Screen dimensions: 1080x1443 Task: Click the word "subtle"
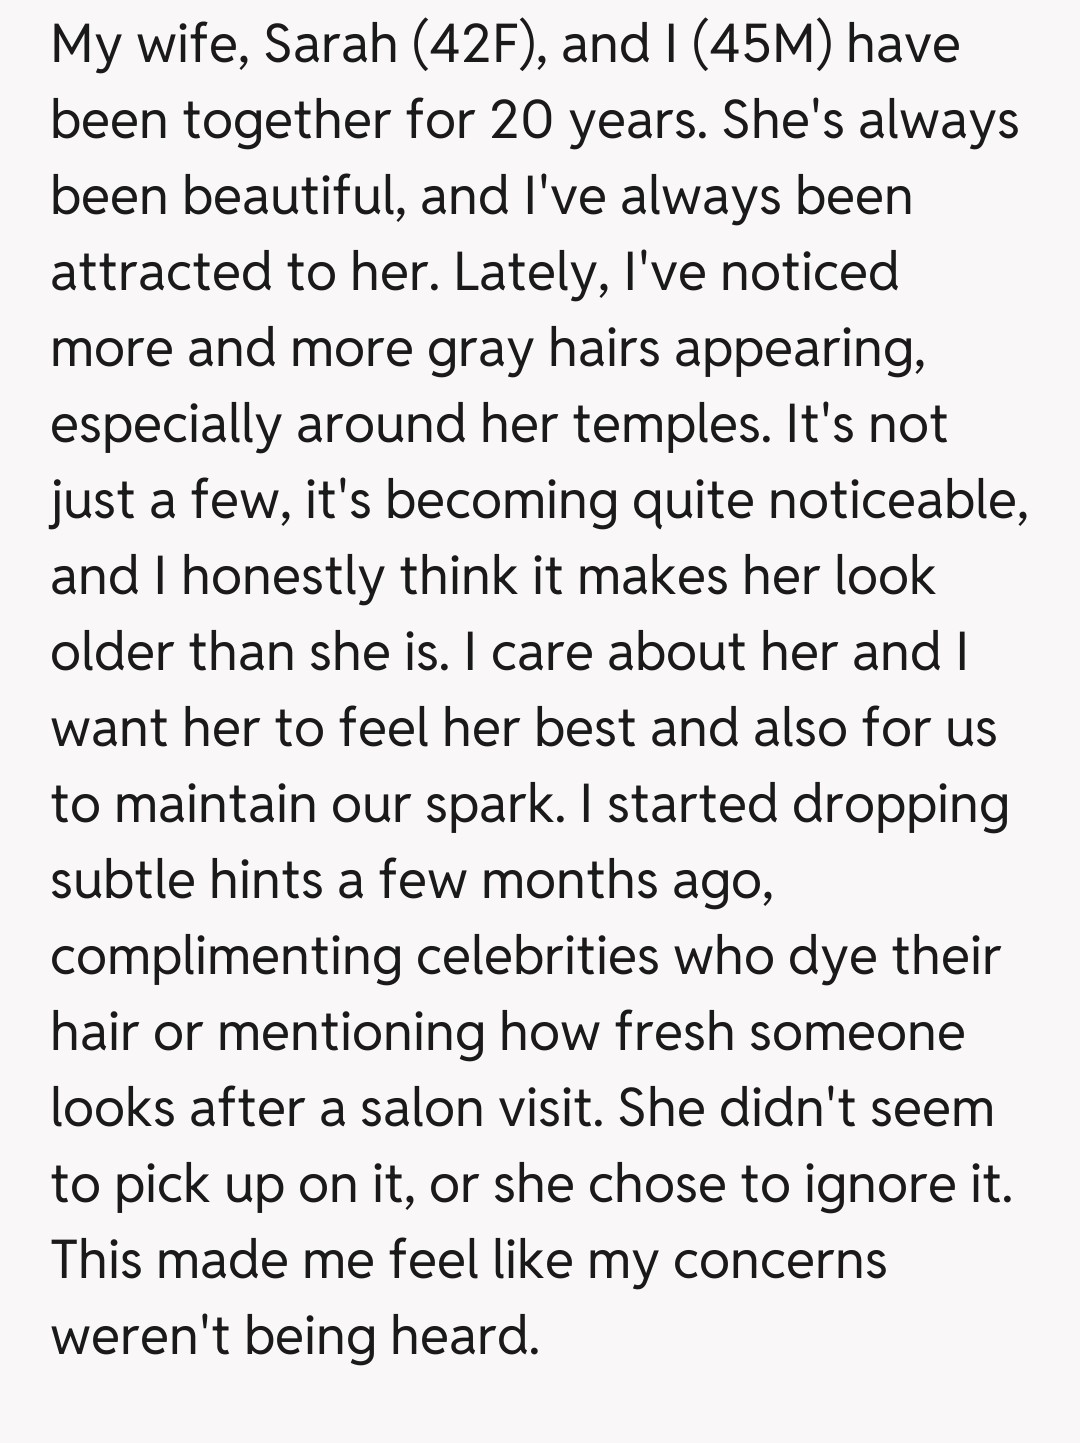point(122,881)
